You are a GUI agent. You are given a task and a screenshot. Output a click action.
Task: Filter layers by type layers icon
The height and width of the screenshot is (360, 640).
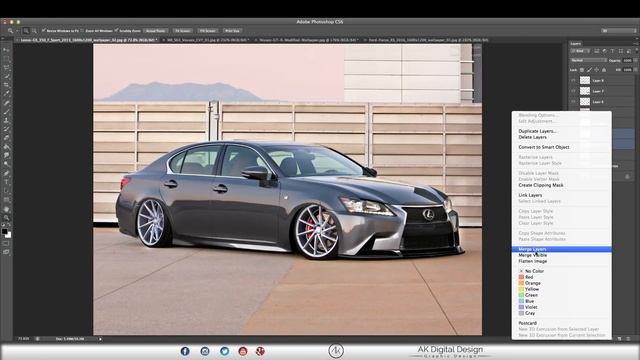pos(612,51)
